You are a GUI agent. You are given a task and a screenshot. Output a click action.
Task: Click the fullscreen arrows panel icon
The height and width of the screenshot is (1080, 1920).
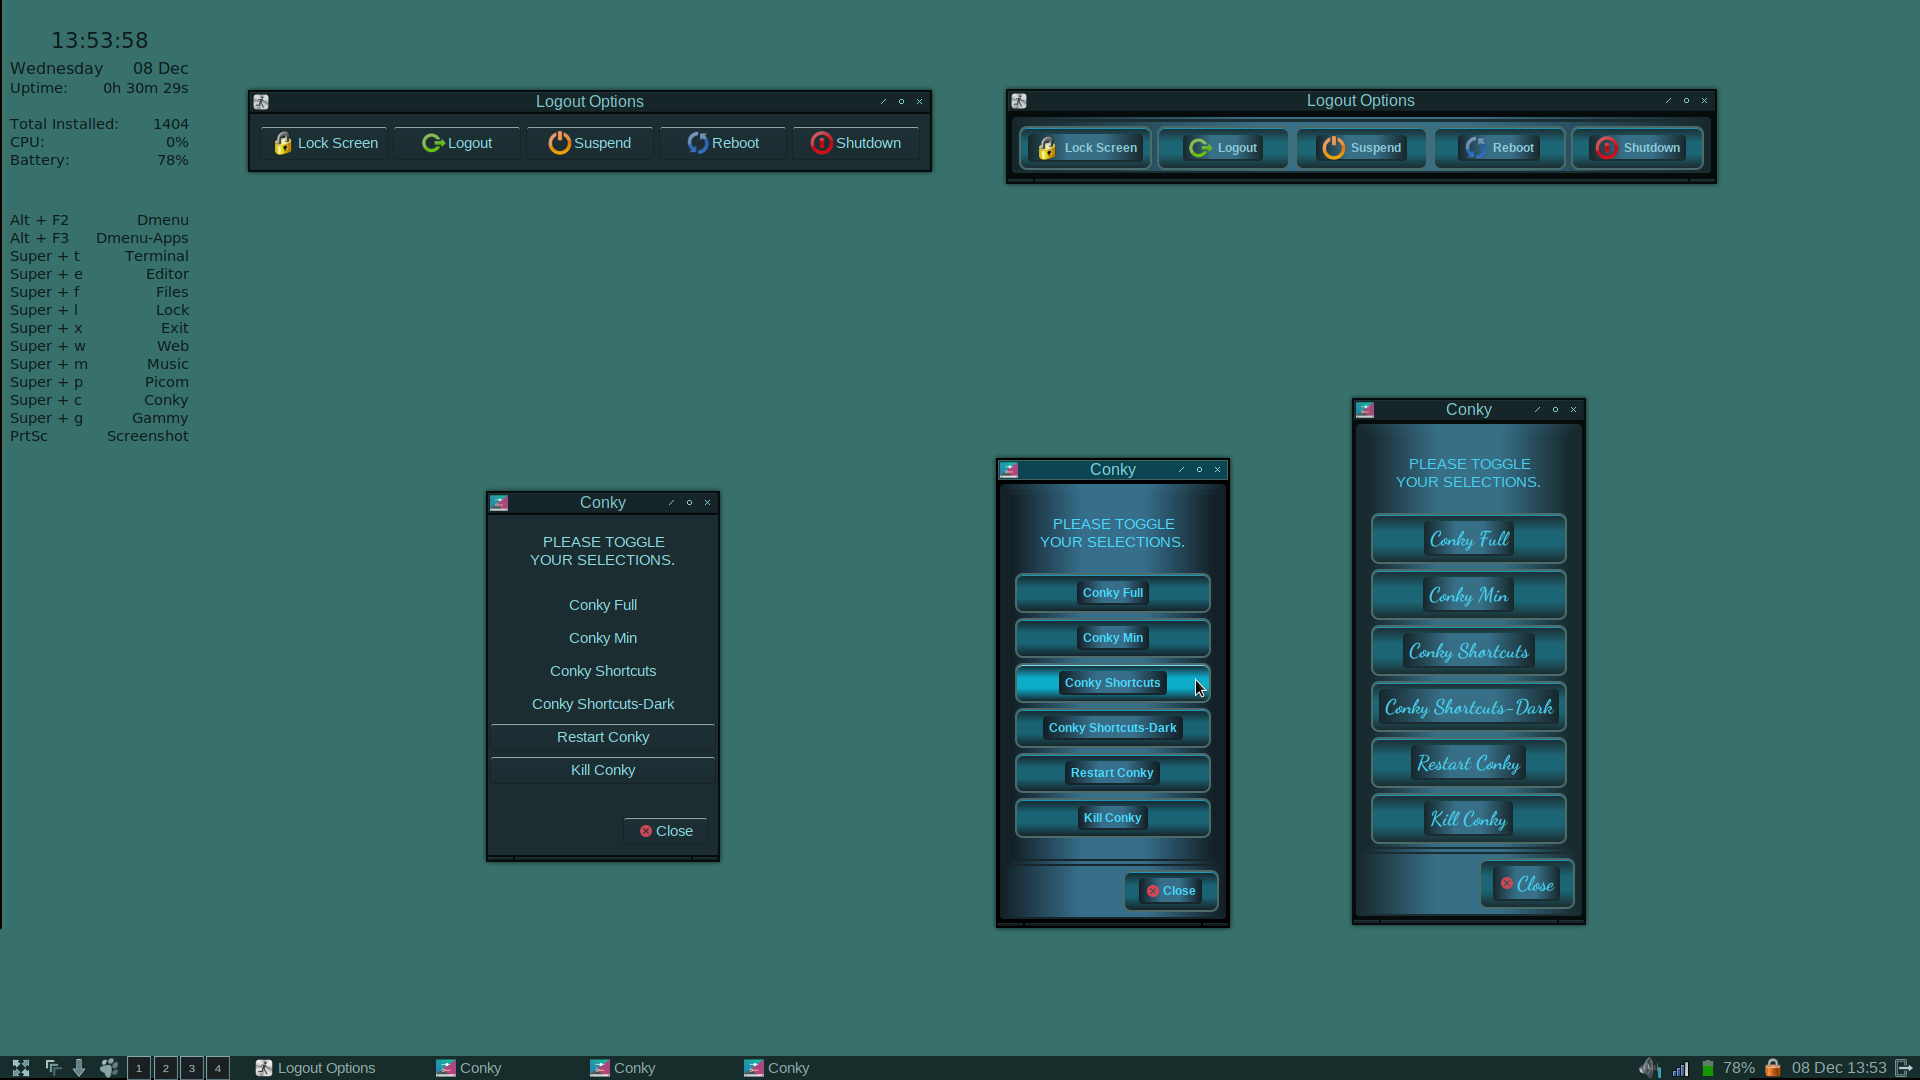pyautogui.click(x=21, y=1068)
